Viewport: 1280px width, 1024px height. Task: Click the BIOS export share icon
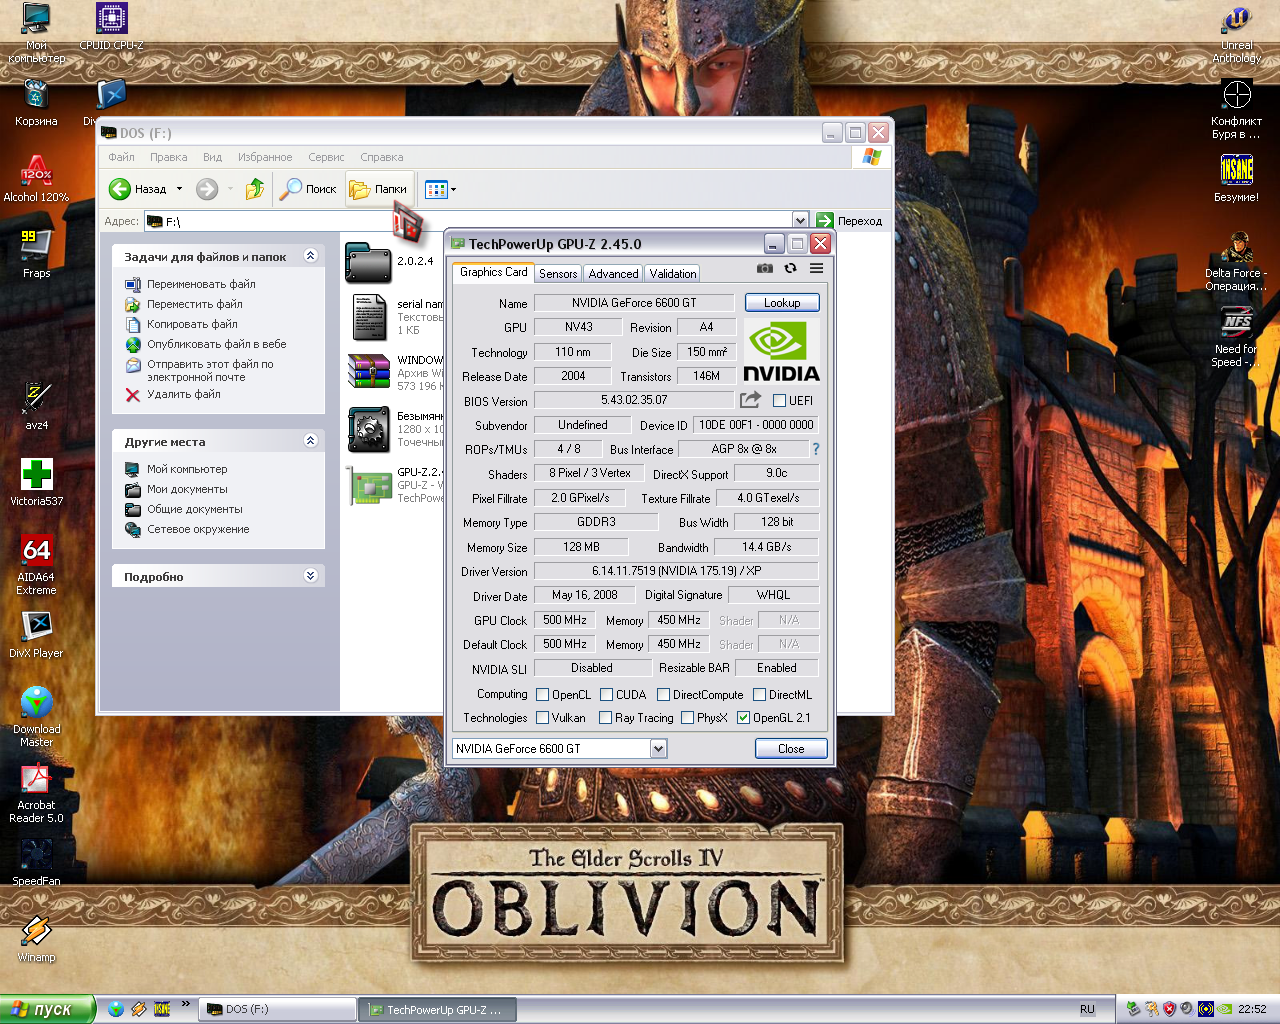(750, 400)
